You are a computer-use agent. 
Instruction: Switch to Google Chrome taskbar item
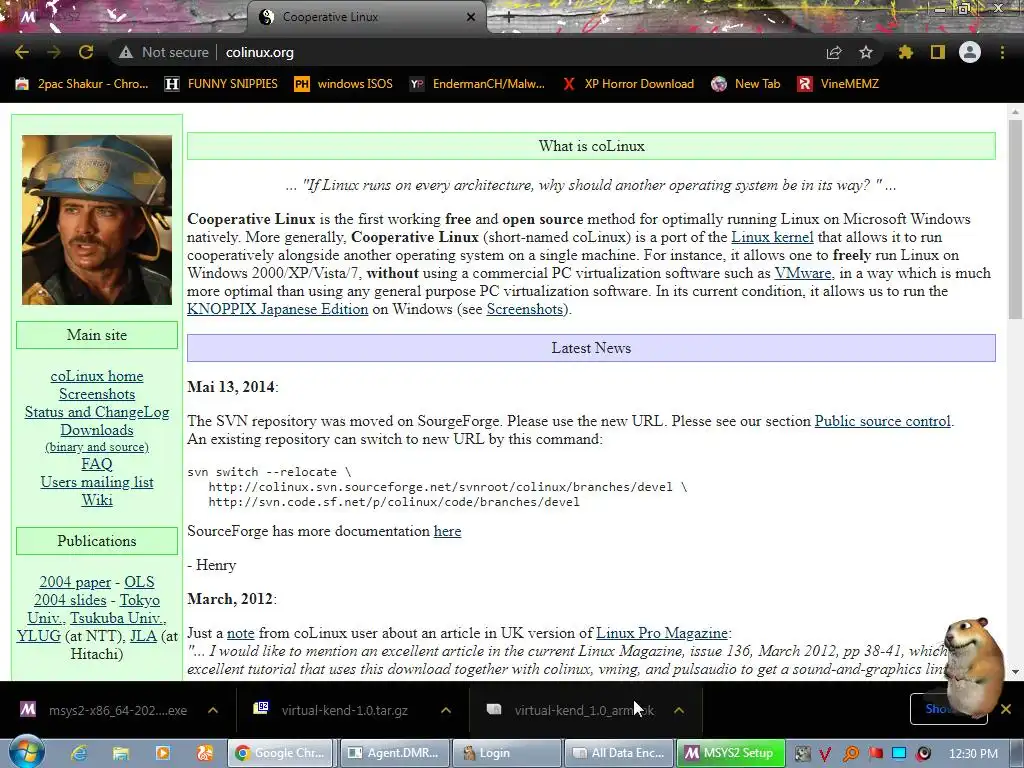coord(280,753)
